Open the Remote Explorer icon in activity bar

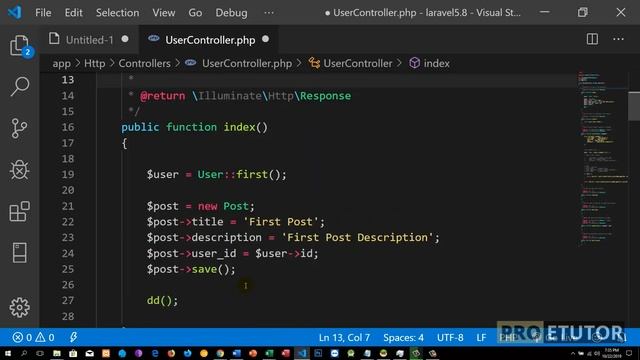(x=19, y=253)
